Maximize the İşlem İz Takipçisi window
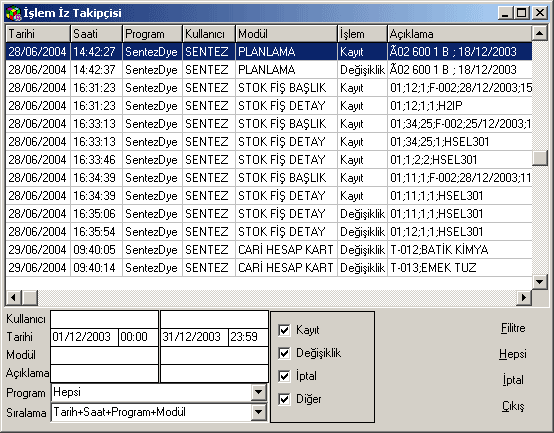Screen dimensions: 554x433 tap(522, 13)
